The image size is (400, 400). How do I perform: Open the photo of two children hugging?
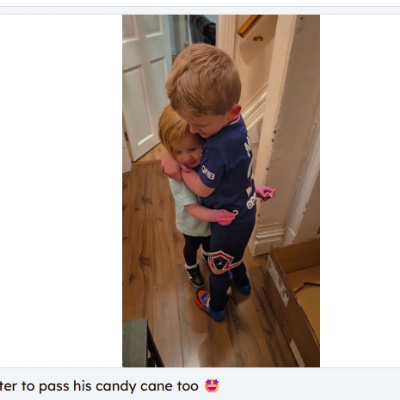[221, 191]
